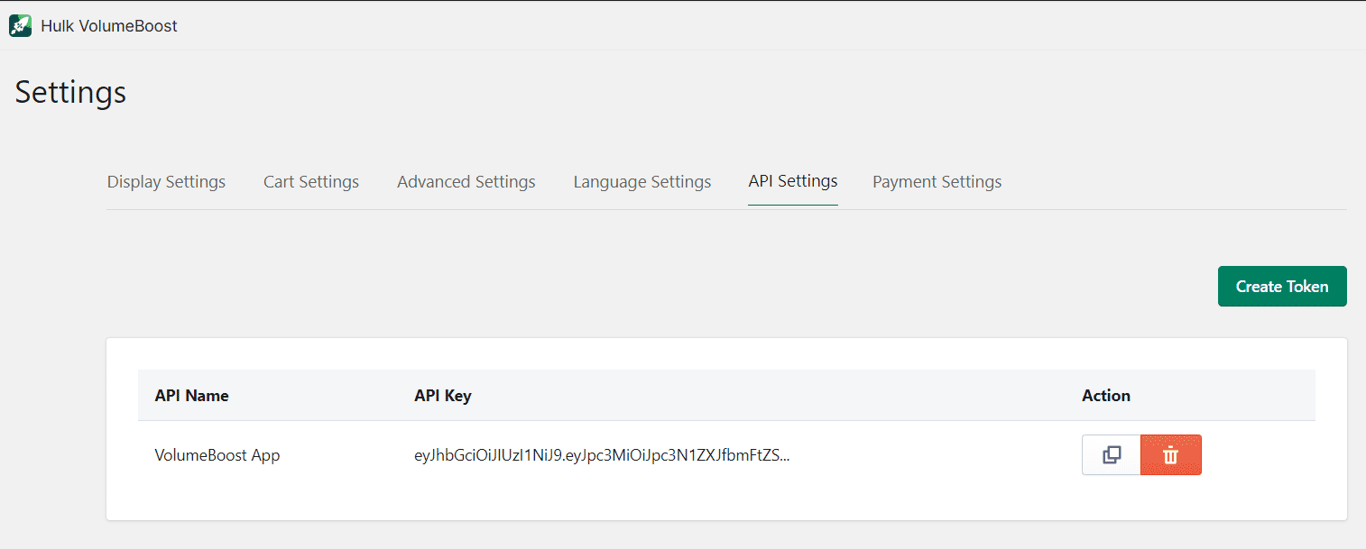
Task: Click the green Create Token button
Action: click(x=1282, y=286)
